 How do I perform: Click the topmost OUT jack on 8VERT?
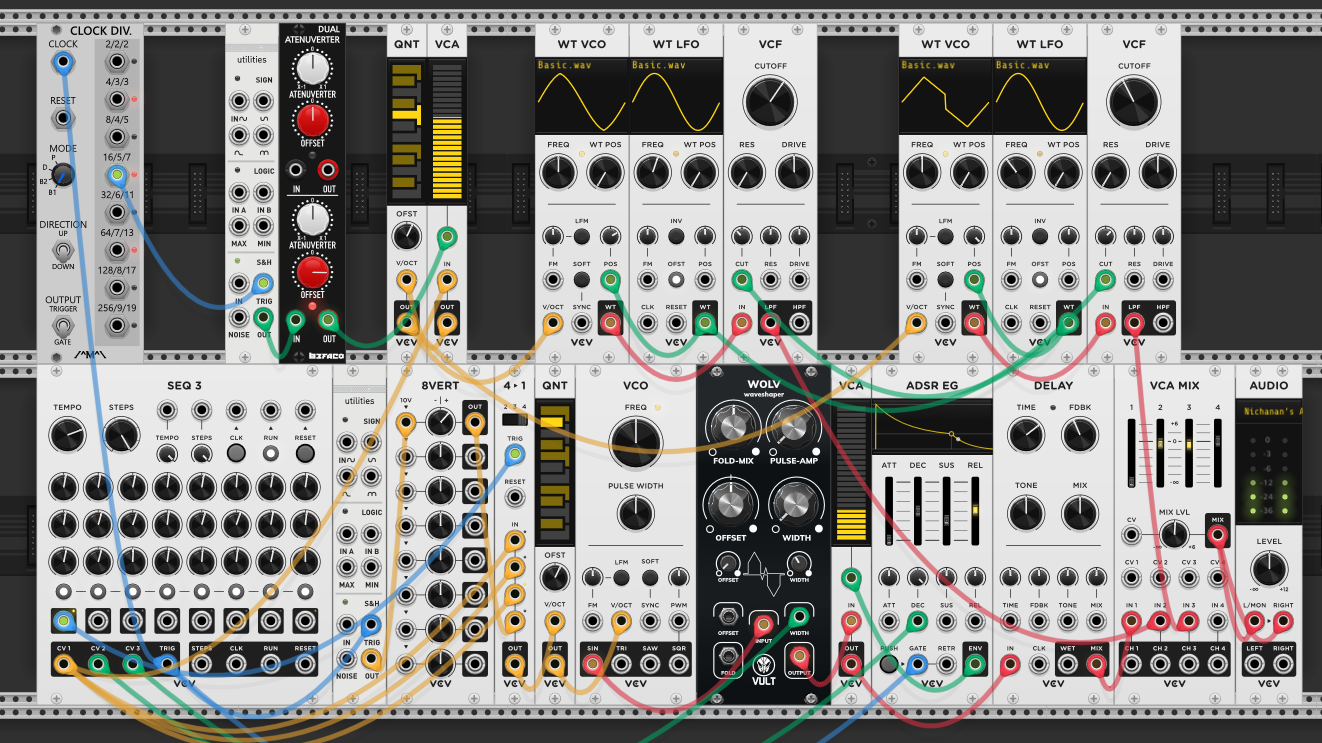[x=474, y=422]
